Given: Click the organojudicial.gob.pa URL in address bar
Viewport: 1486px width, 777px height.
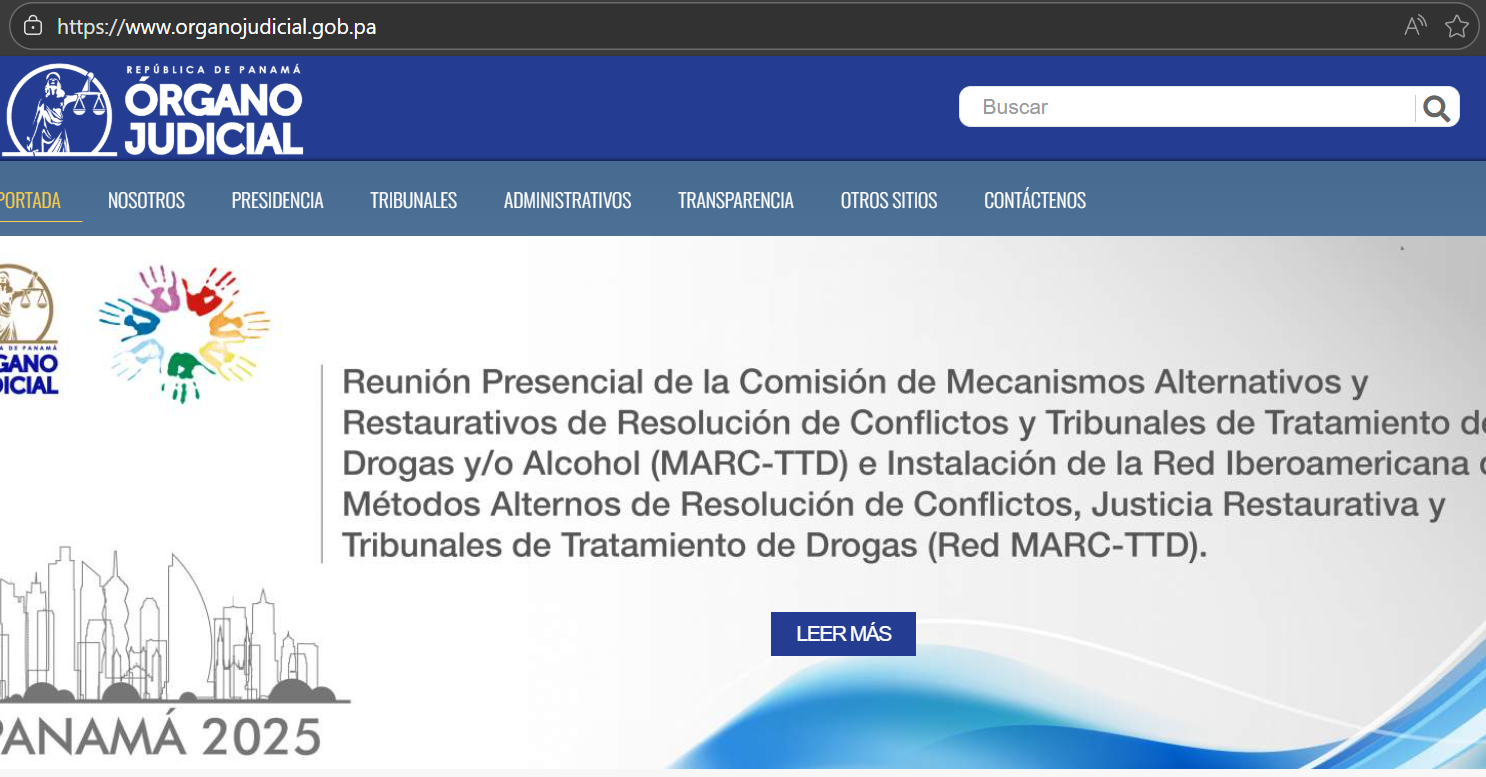Looking at the screenshot, I should click(216, 27).
